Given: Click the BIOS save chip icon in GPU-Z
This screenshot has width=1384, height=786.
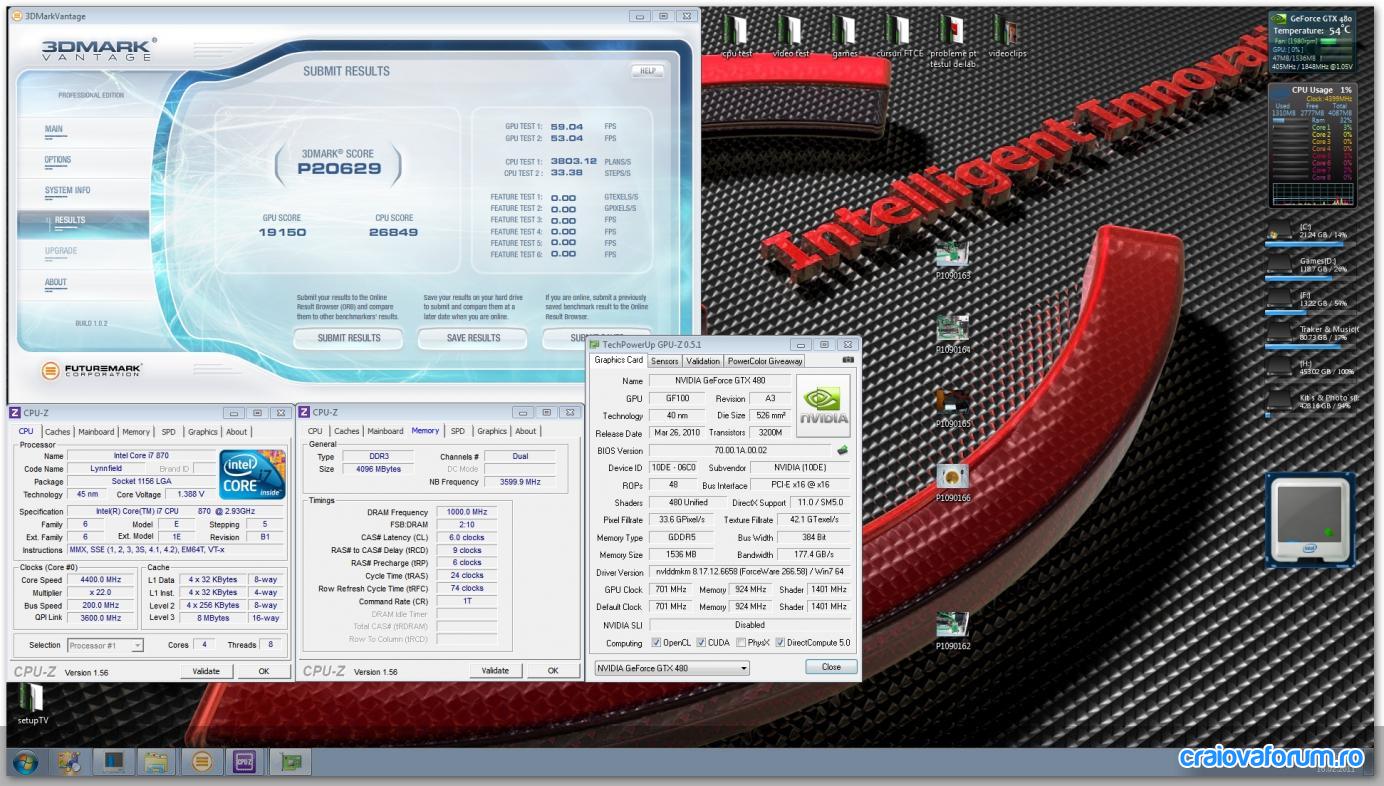Looking at the screenshot, I should point(843,450).
